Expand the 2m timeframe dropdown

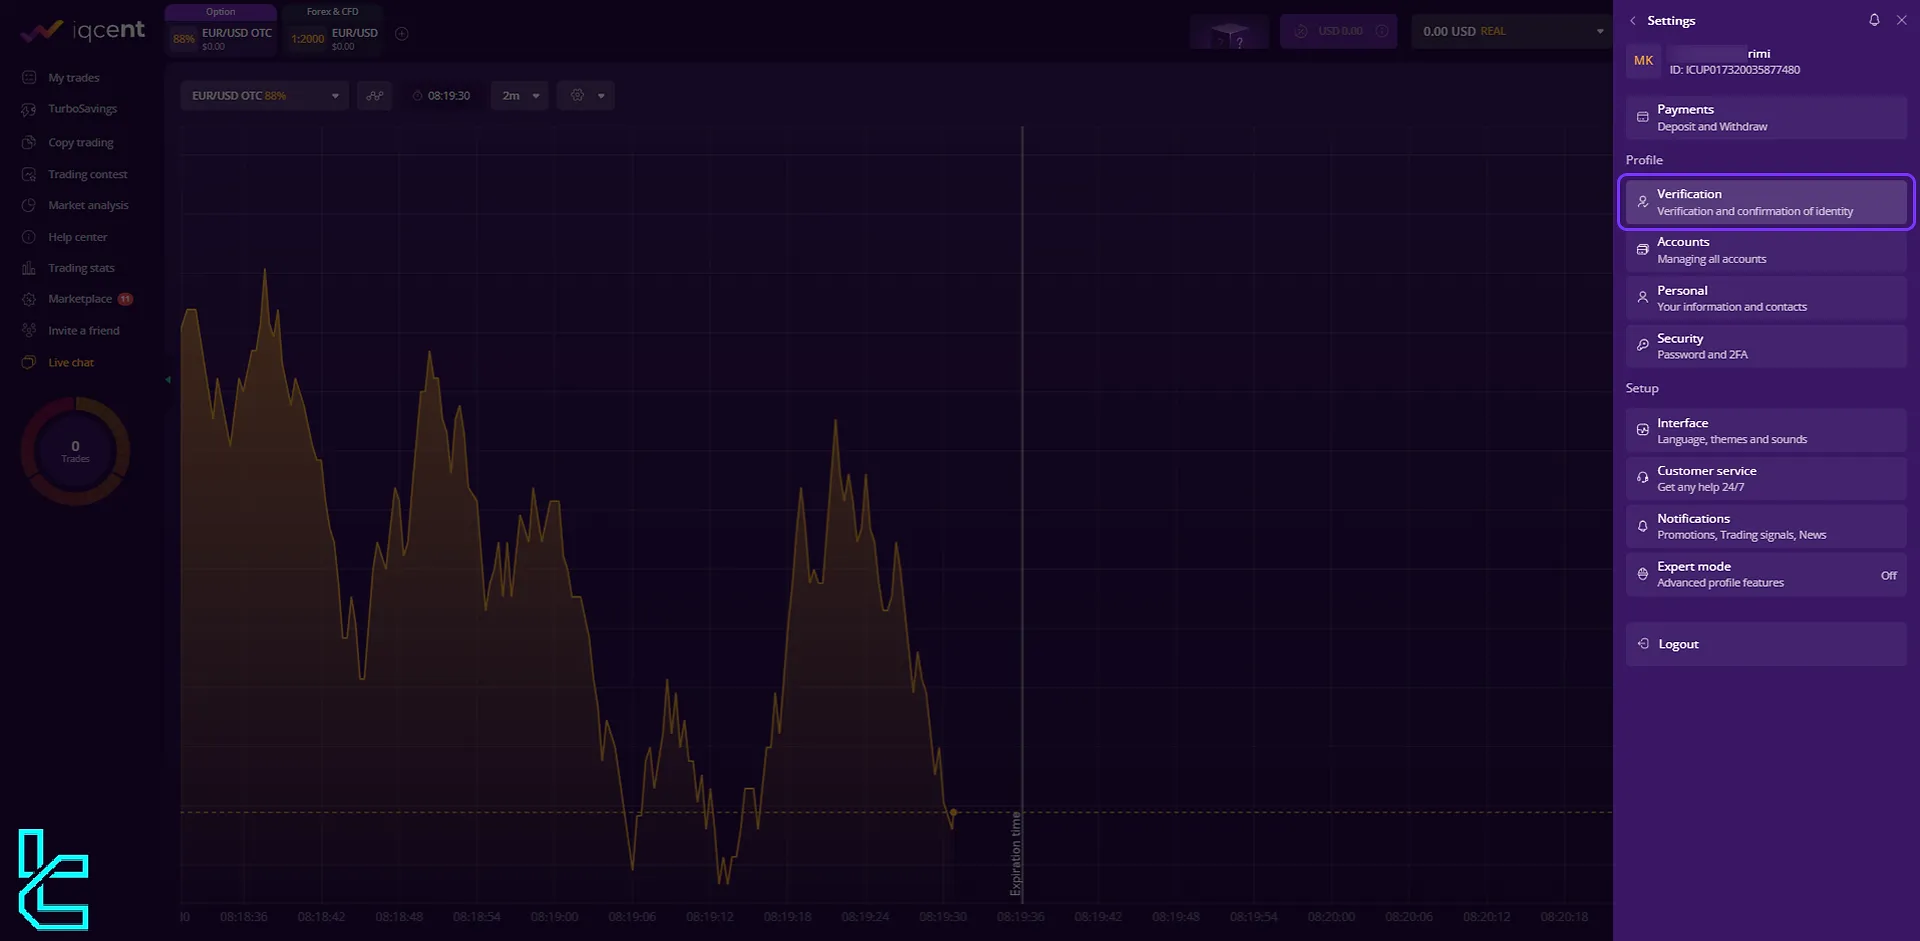click(x=520, y=96)
